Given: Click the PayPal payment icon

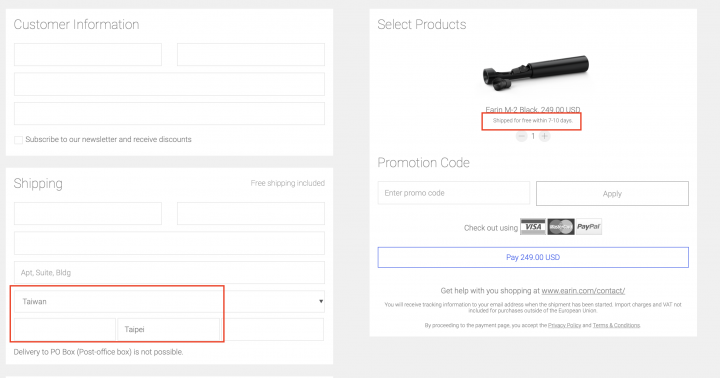Looking at the screenshot, I should click(589, 227).
